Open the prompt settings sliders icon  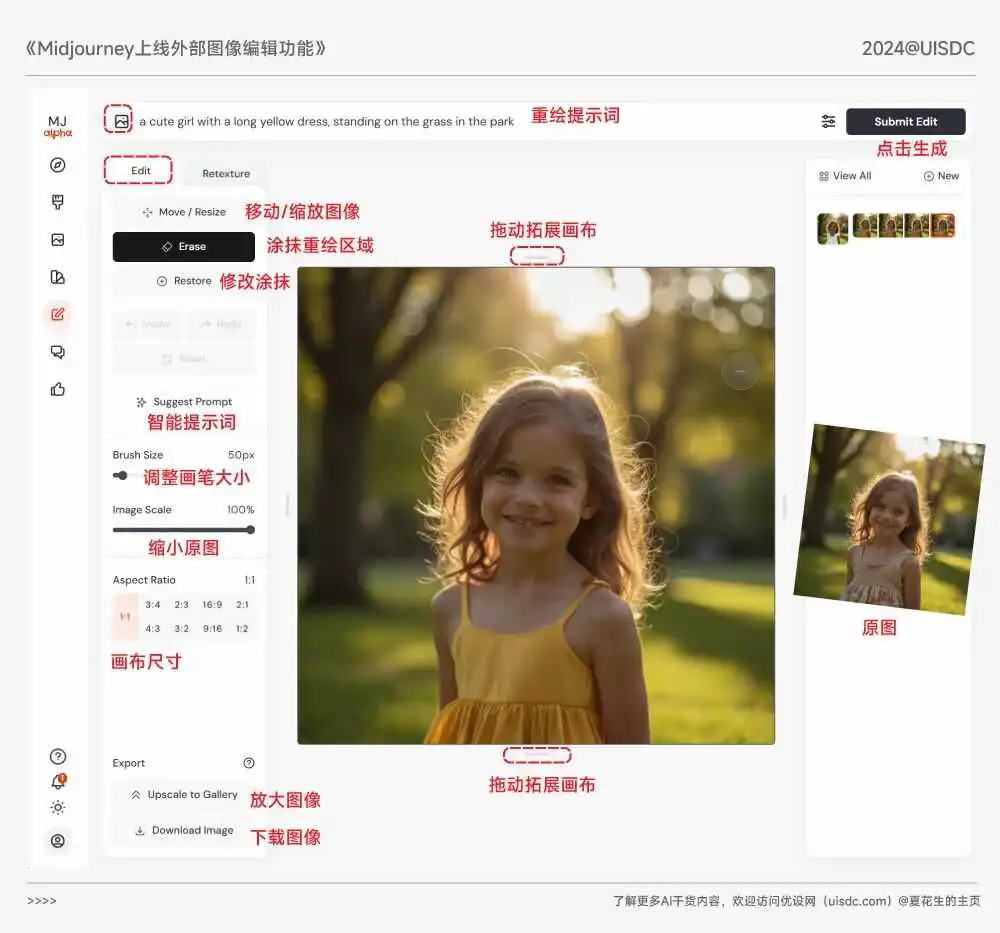tap(828, 122)
